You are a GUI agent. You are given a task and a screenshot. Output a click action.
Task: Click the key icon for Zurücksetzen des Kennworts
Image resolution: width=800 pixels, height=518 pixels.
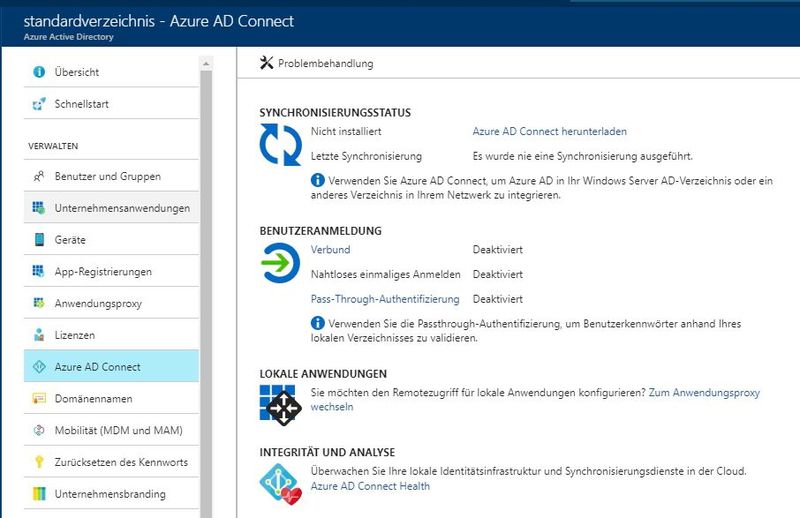(39, 462)
